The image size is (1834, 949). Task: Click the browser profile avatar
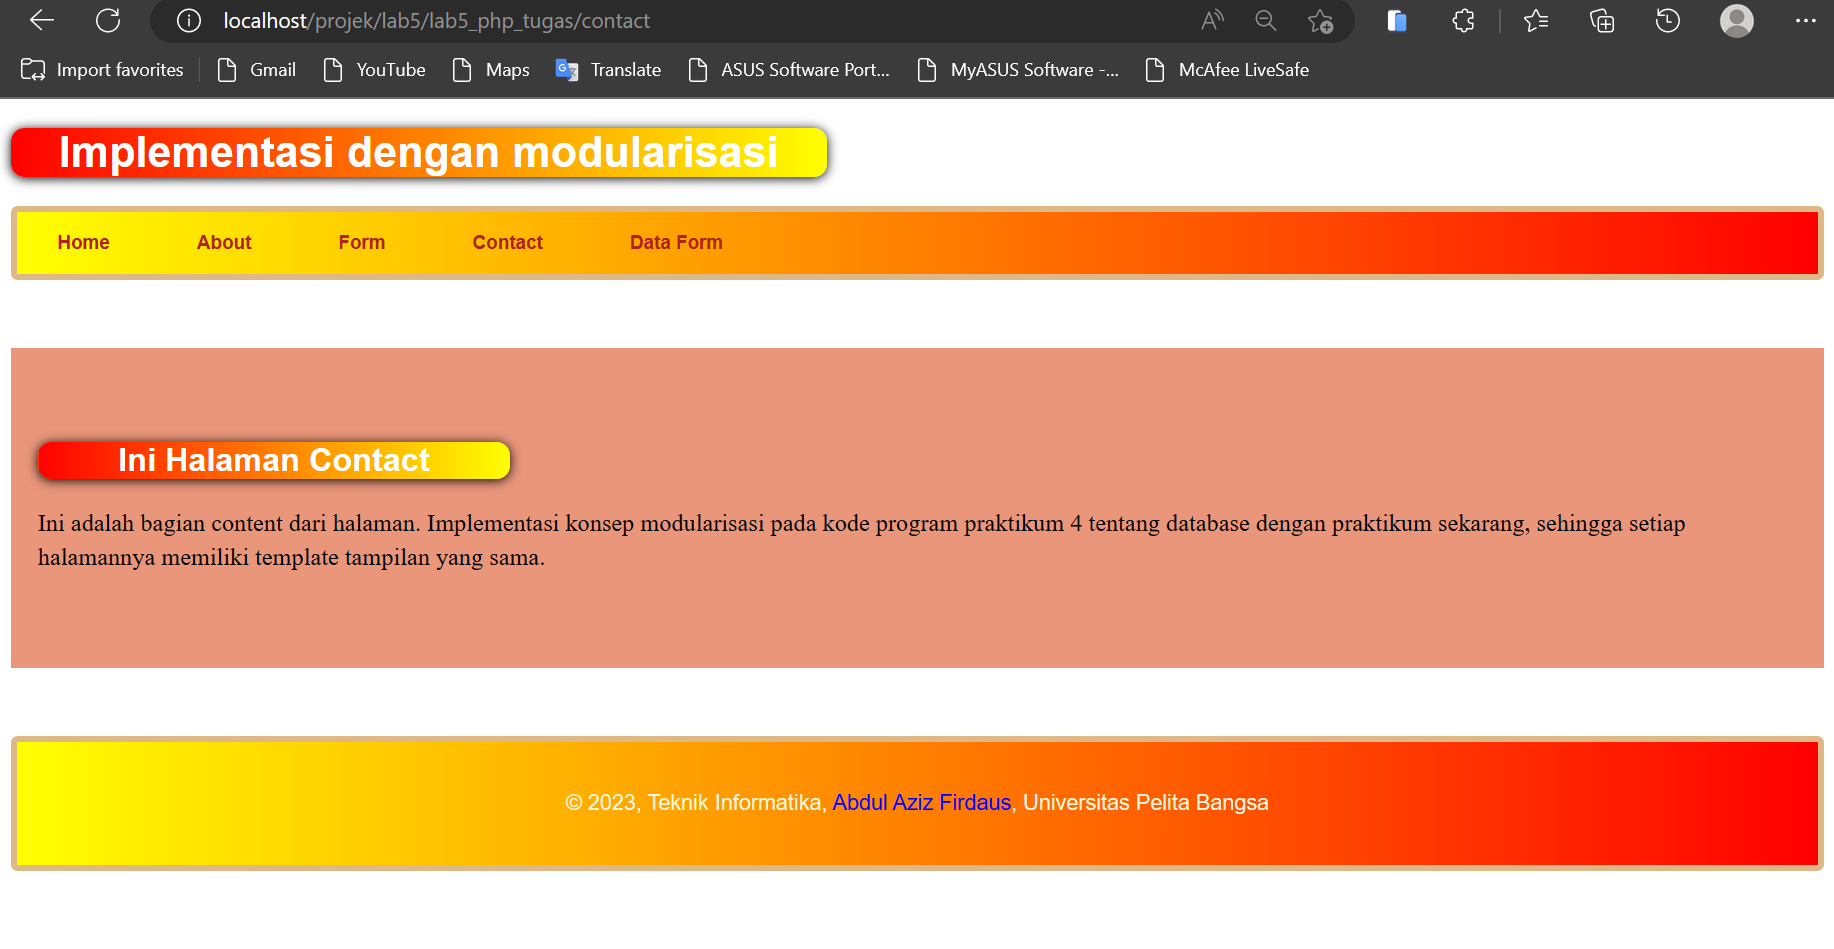pyautogui.click(x=1737, y=20)
